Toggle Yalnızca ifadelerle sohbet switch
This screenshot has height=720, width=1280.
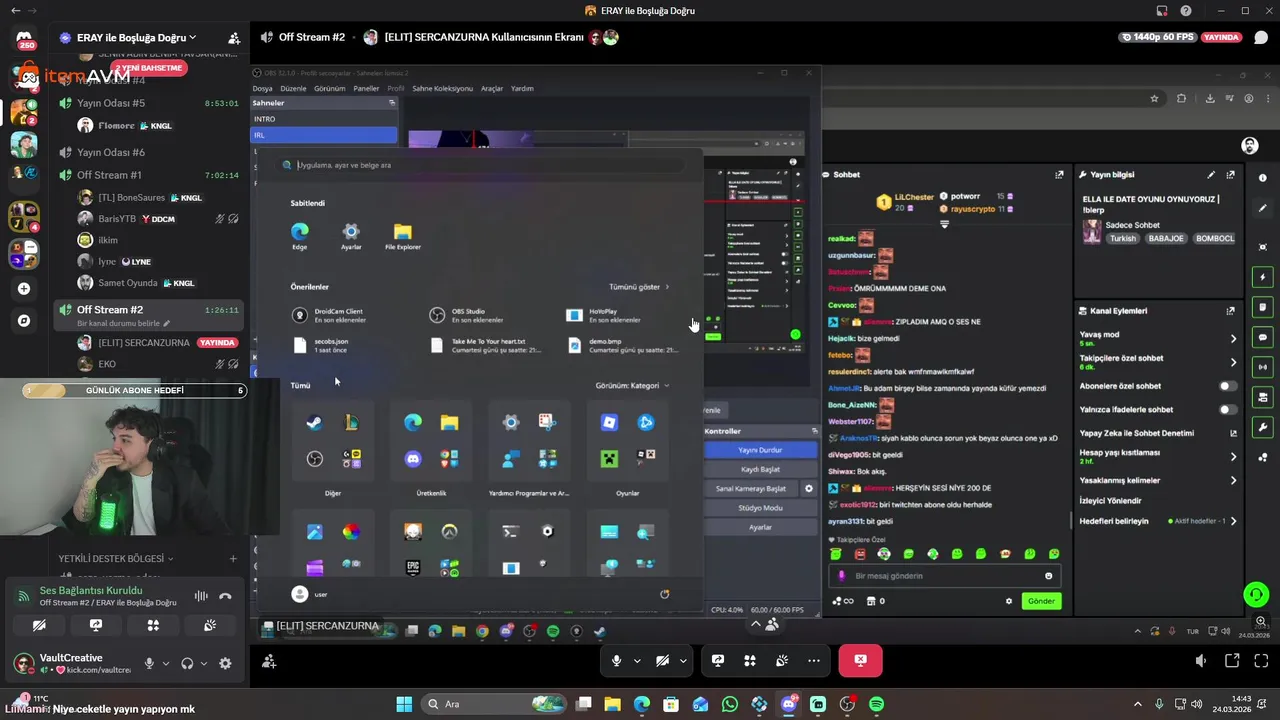(1227, 410)
